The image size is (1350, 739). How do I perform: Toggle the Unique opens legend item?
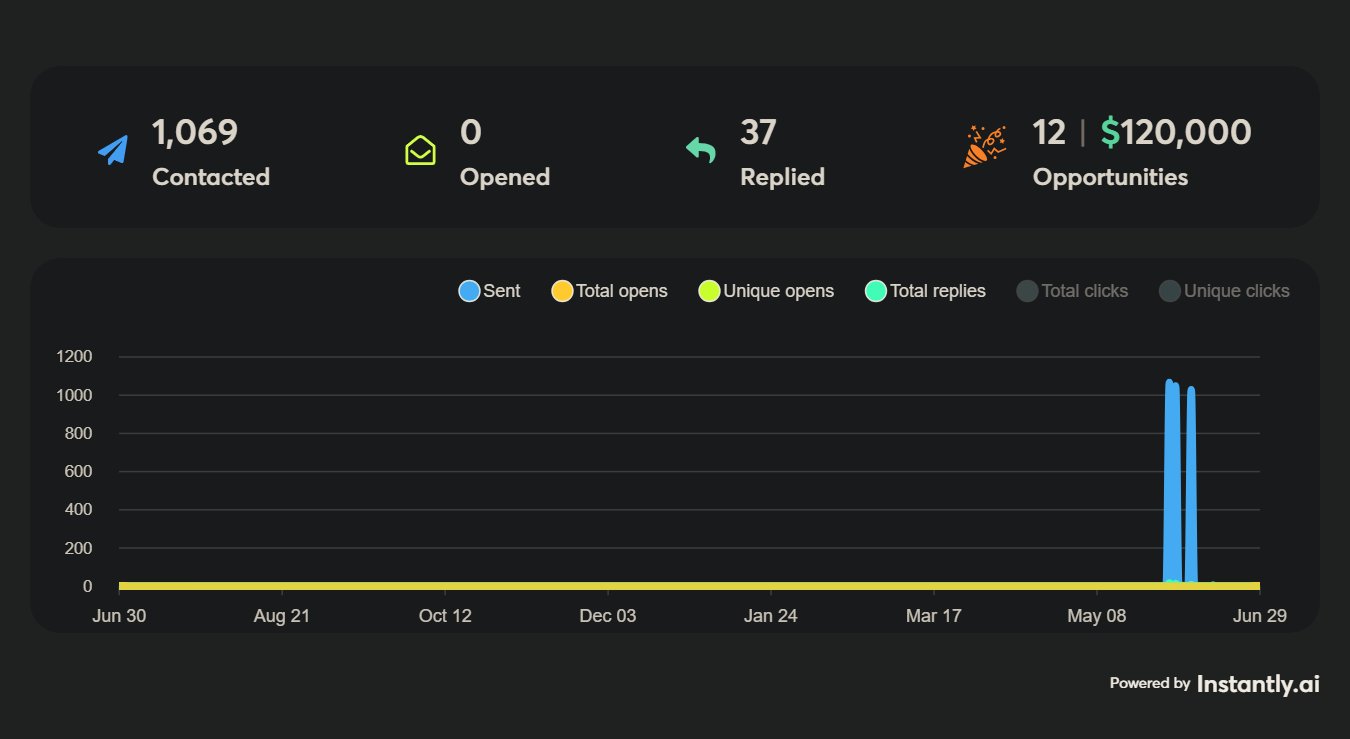tap(767, 291)
